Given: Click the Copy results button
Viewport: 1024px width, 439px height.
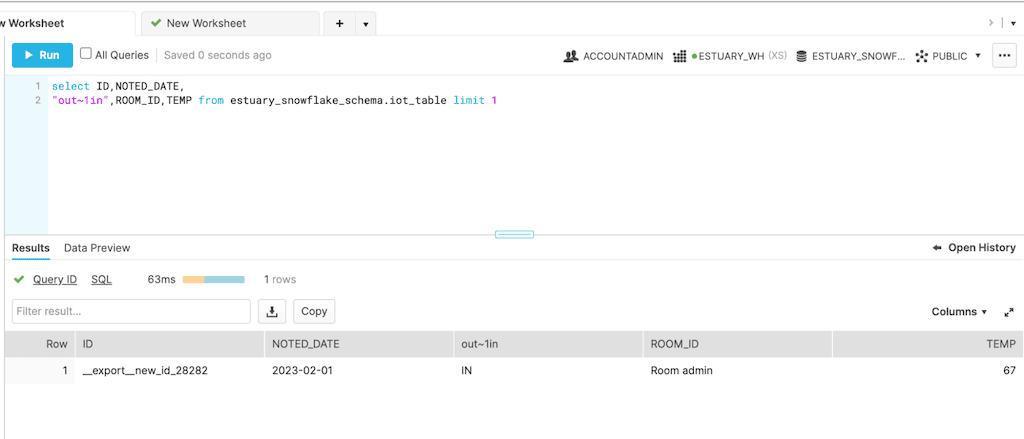Looking at the screenshot, I should coord(314,312).
